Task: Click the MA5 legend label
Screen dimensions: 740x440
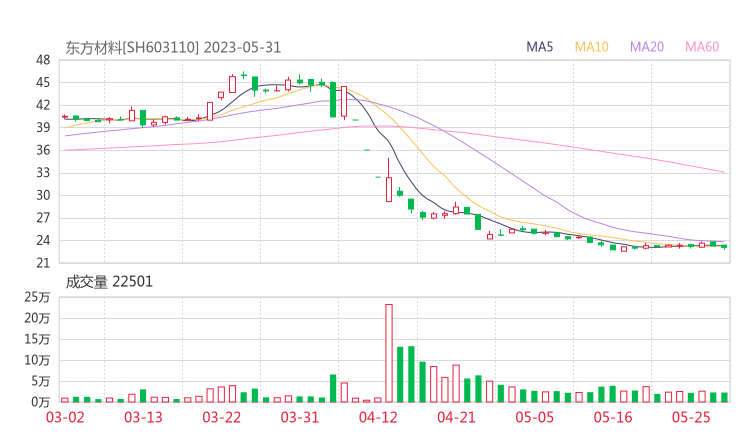Action: (539, 47)
